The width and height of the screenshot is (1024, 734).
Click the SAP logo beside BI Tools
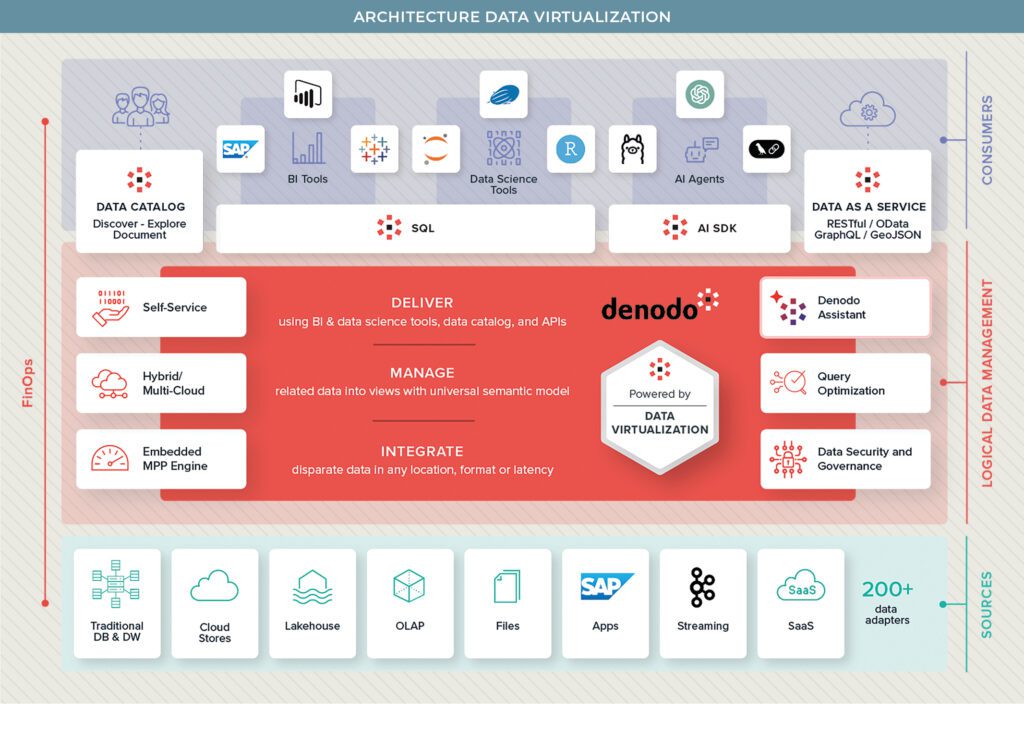[x=240, y=149]
